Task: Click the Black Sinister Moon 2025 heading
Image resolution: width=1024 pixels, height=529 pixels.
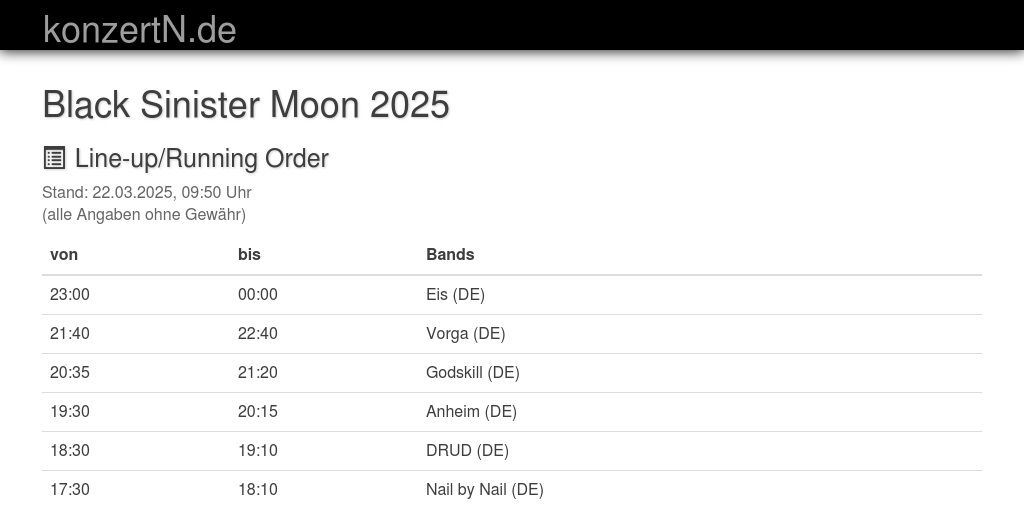Action: pyautogui.click(x=246, y=105)
